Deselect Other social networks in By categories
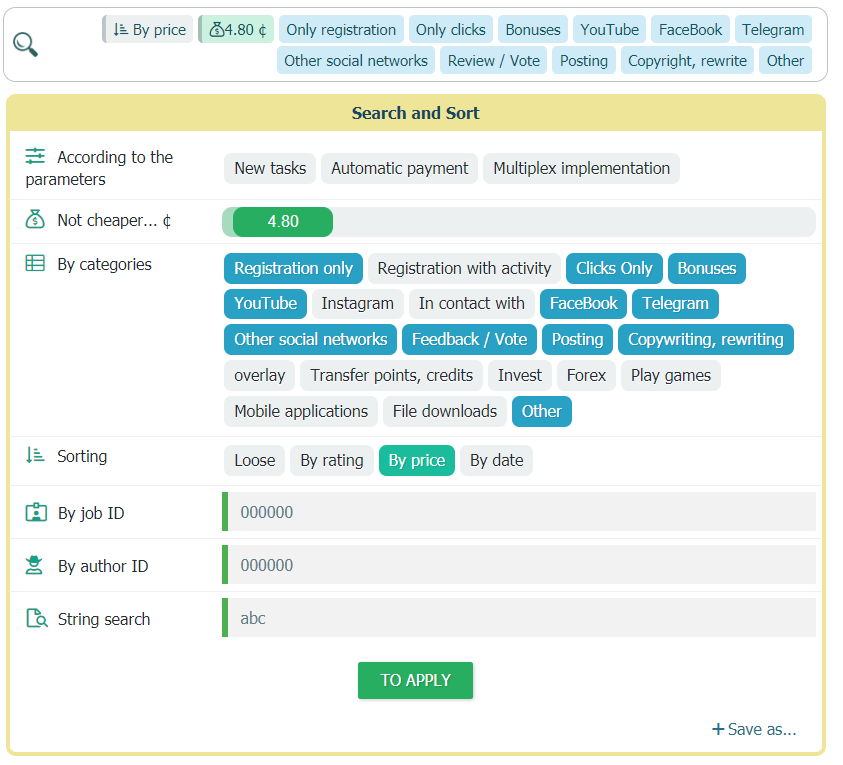This screenshot has width=843, height=765. pos(310,340)
